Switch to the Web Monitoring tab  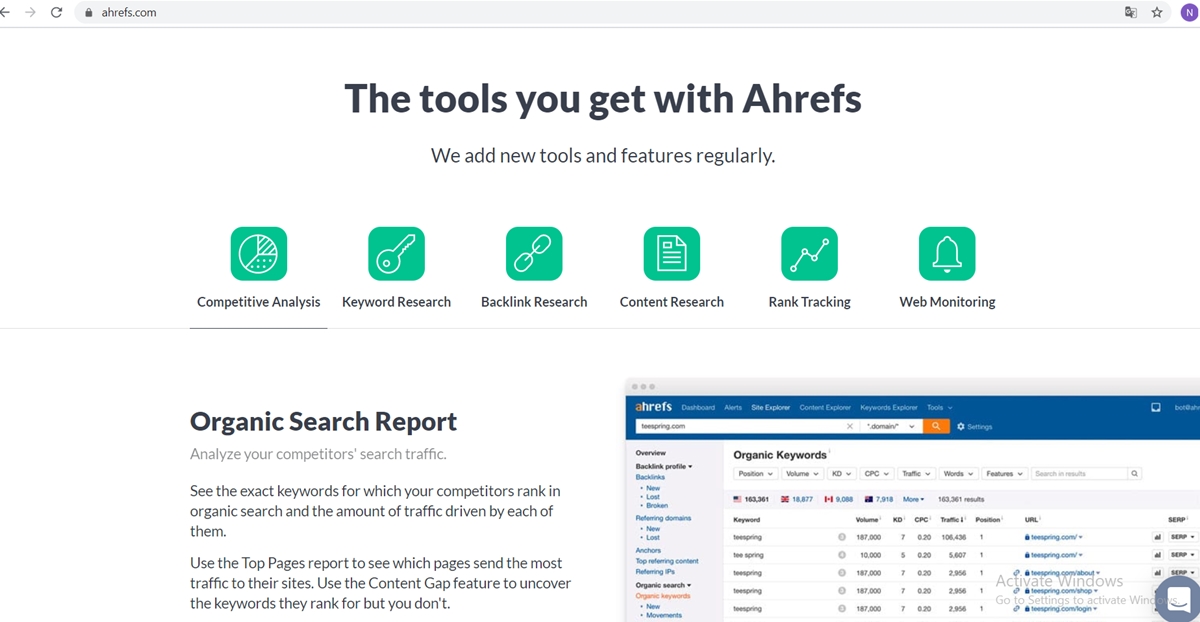tap(947, 302)
